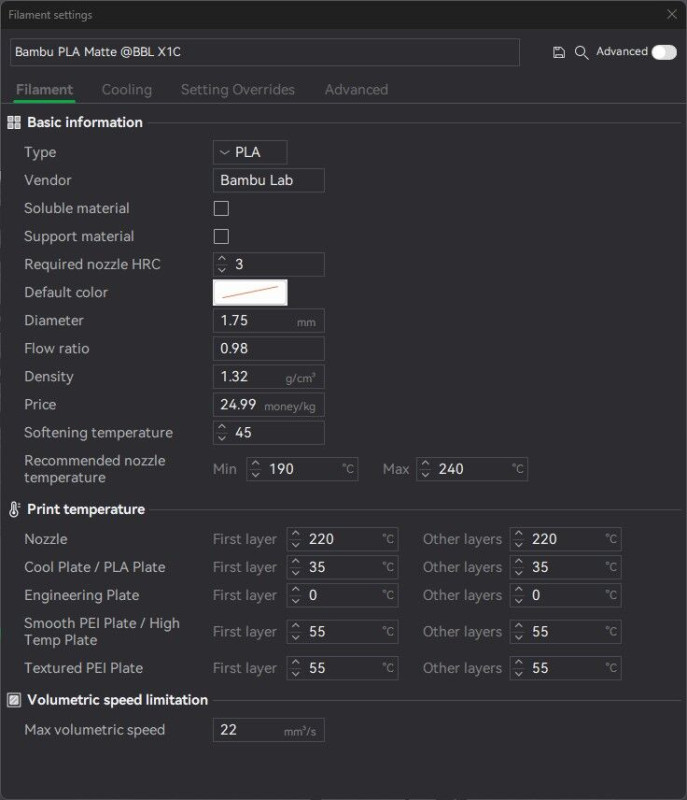Increase the Required nozzle HRC value

[x=222, y=259]
